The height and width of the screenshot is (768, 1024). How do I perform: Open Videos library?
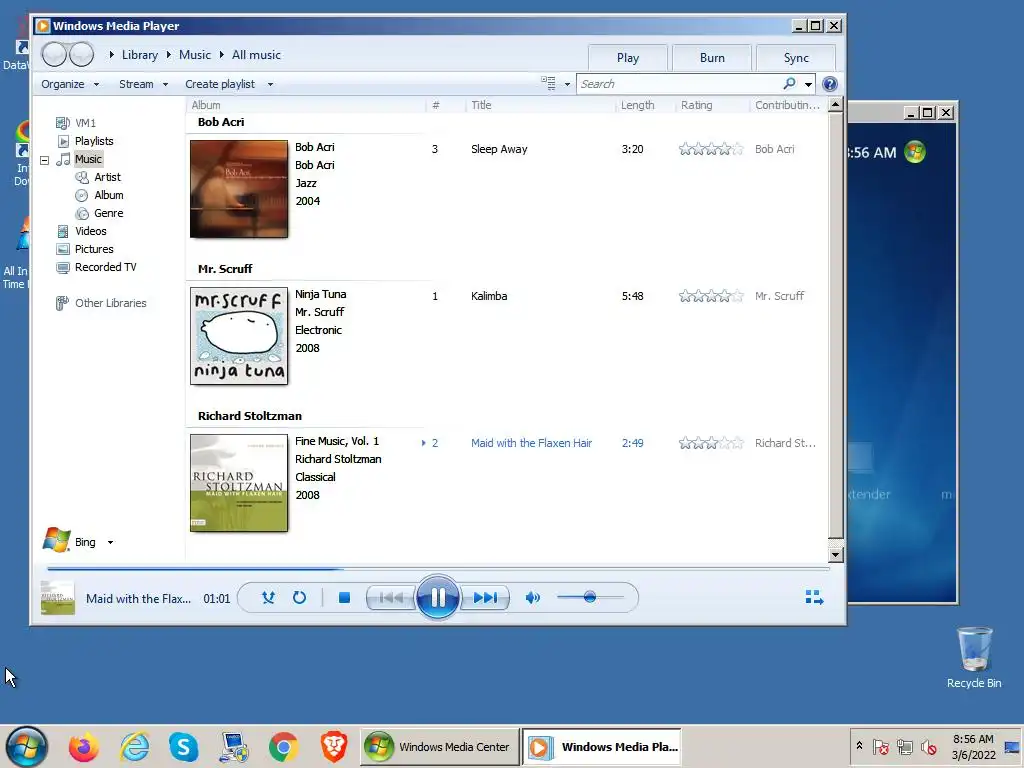tap(90, 231)
